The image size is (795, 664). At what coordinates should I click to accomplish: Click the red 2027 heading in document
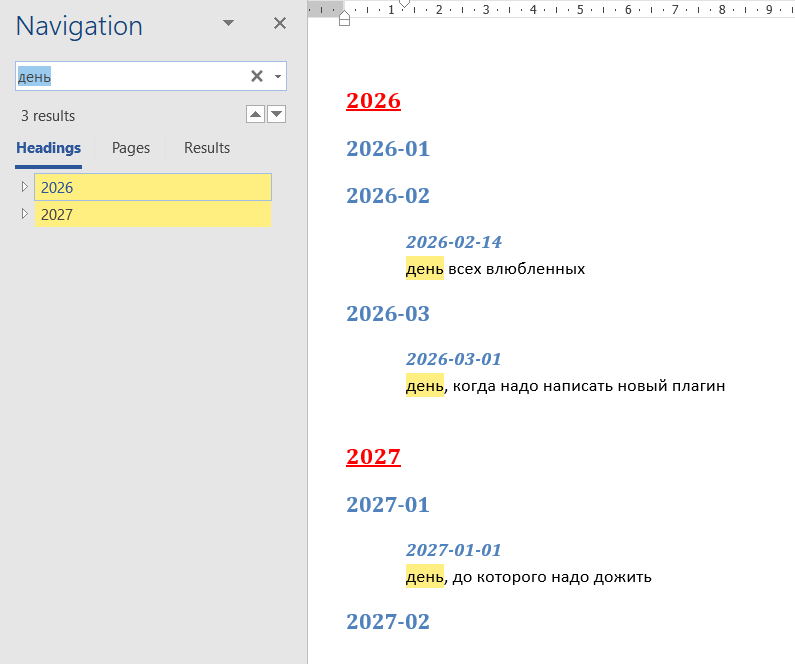373,457
